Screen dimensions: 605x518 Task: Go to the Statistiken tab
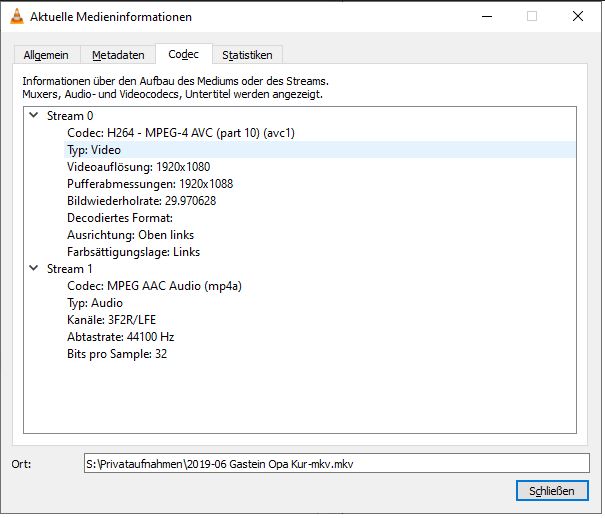(247, 55)
